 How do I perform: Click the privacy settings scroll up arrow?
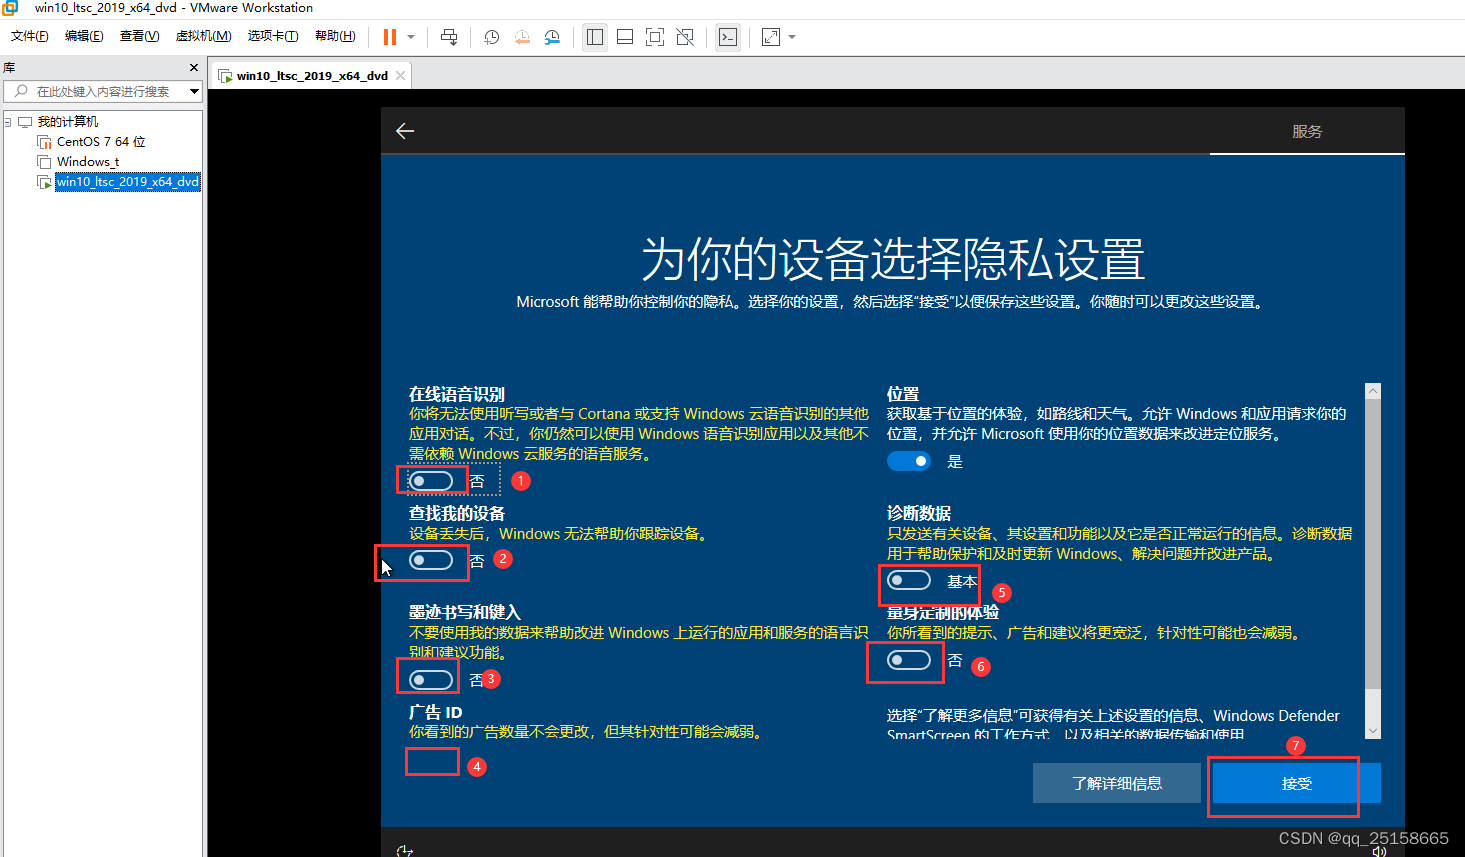1373,391
